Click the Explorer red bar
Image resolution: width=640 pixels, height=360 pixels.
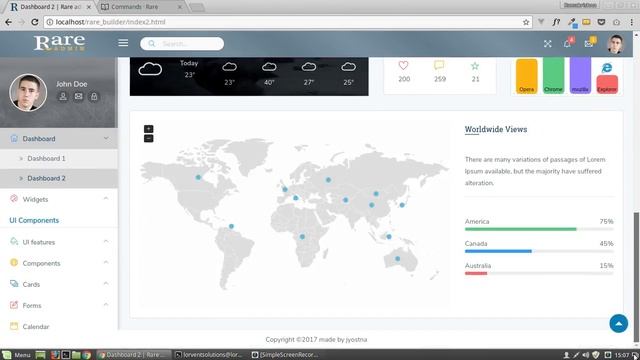tap(607, 84)
